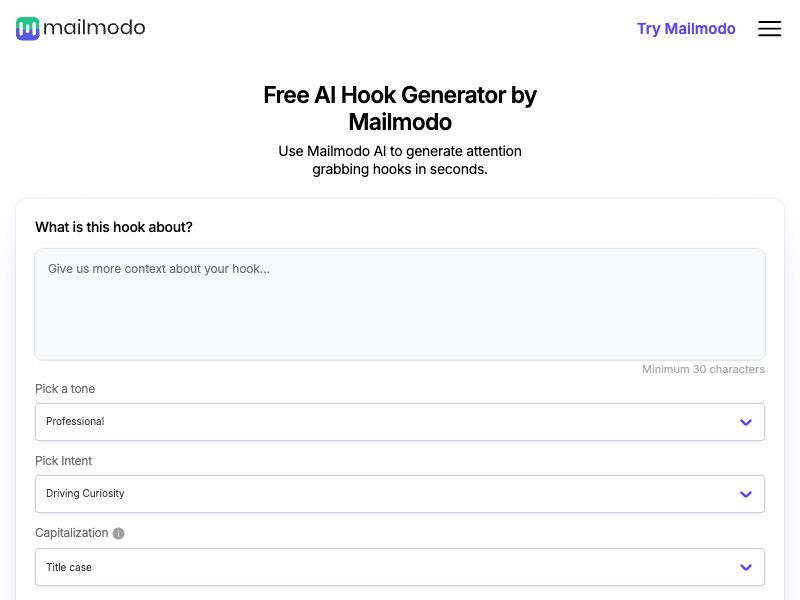Click the Try Mailmodo link

pyautogui.click(x=686, y=29)
